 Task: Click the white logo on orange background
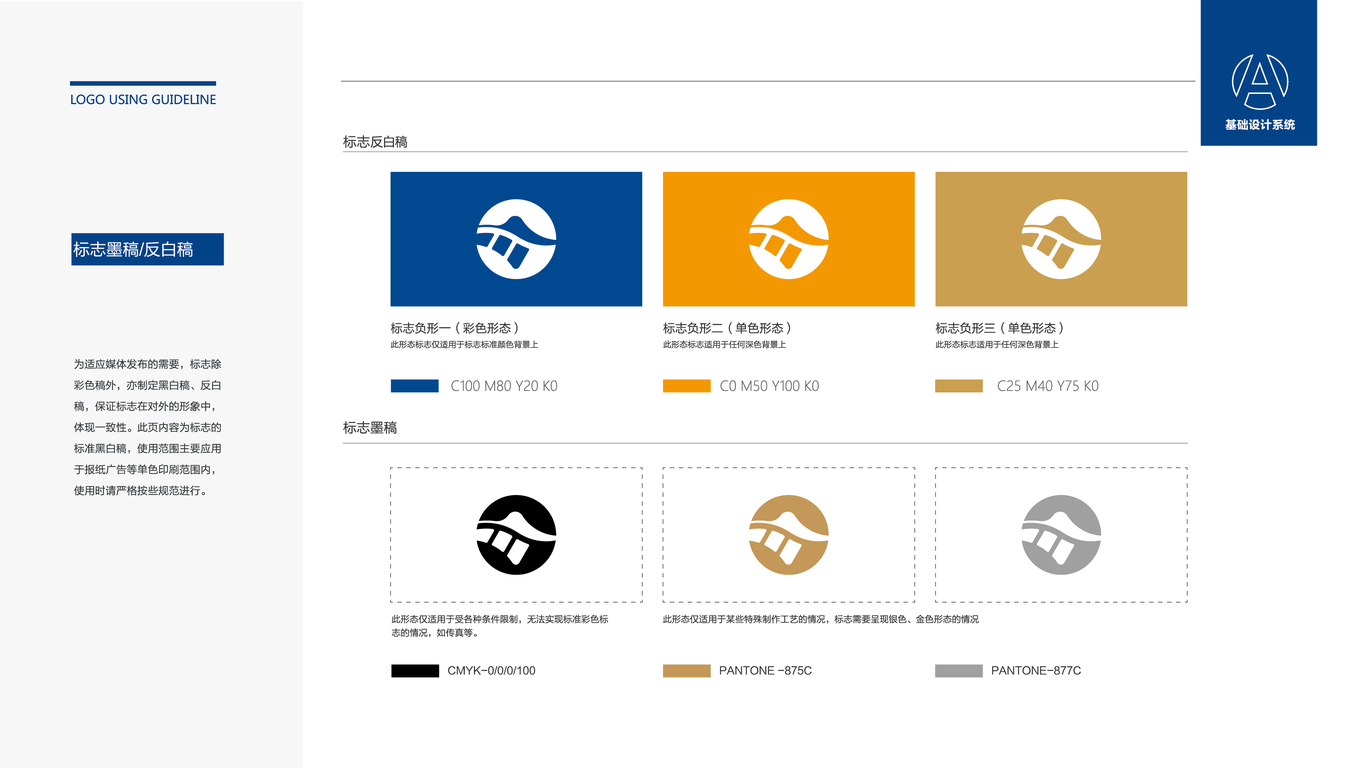(x=789, y=239)
